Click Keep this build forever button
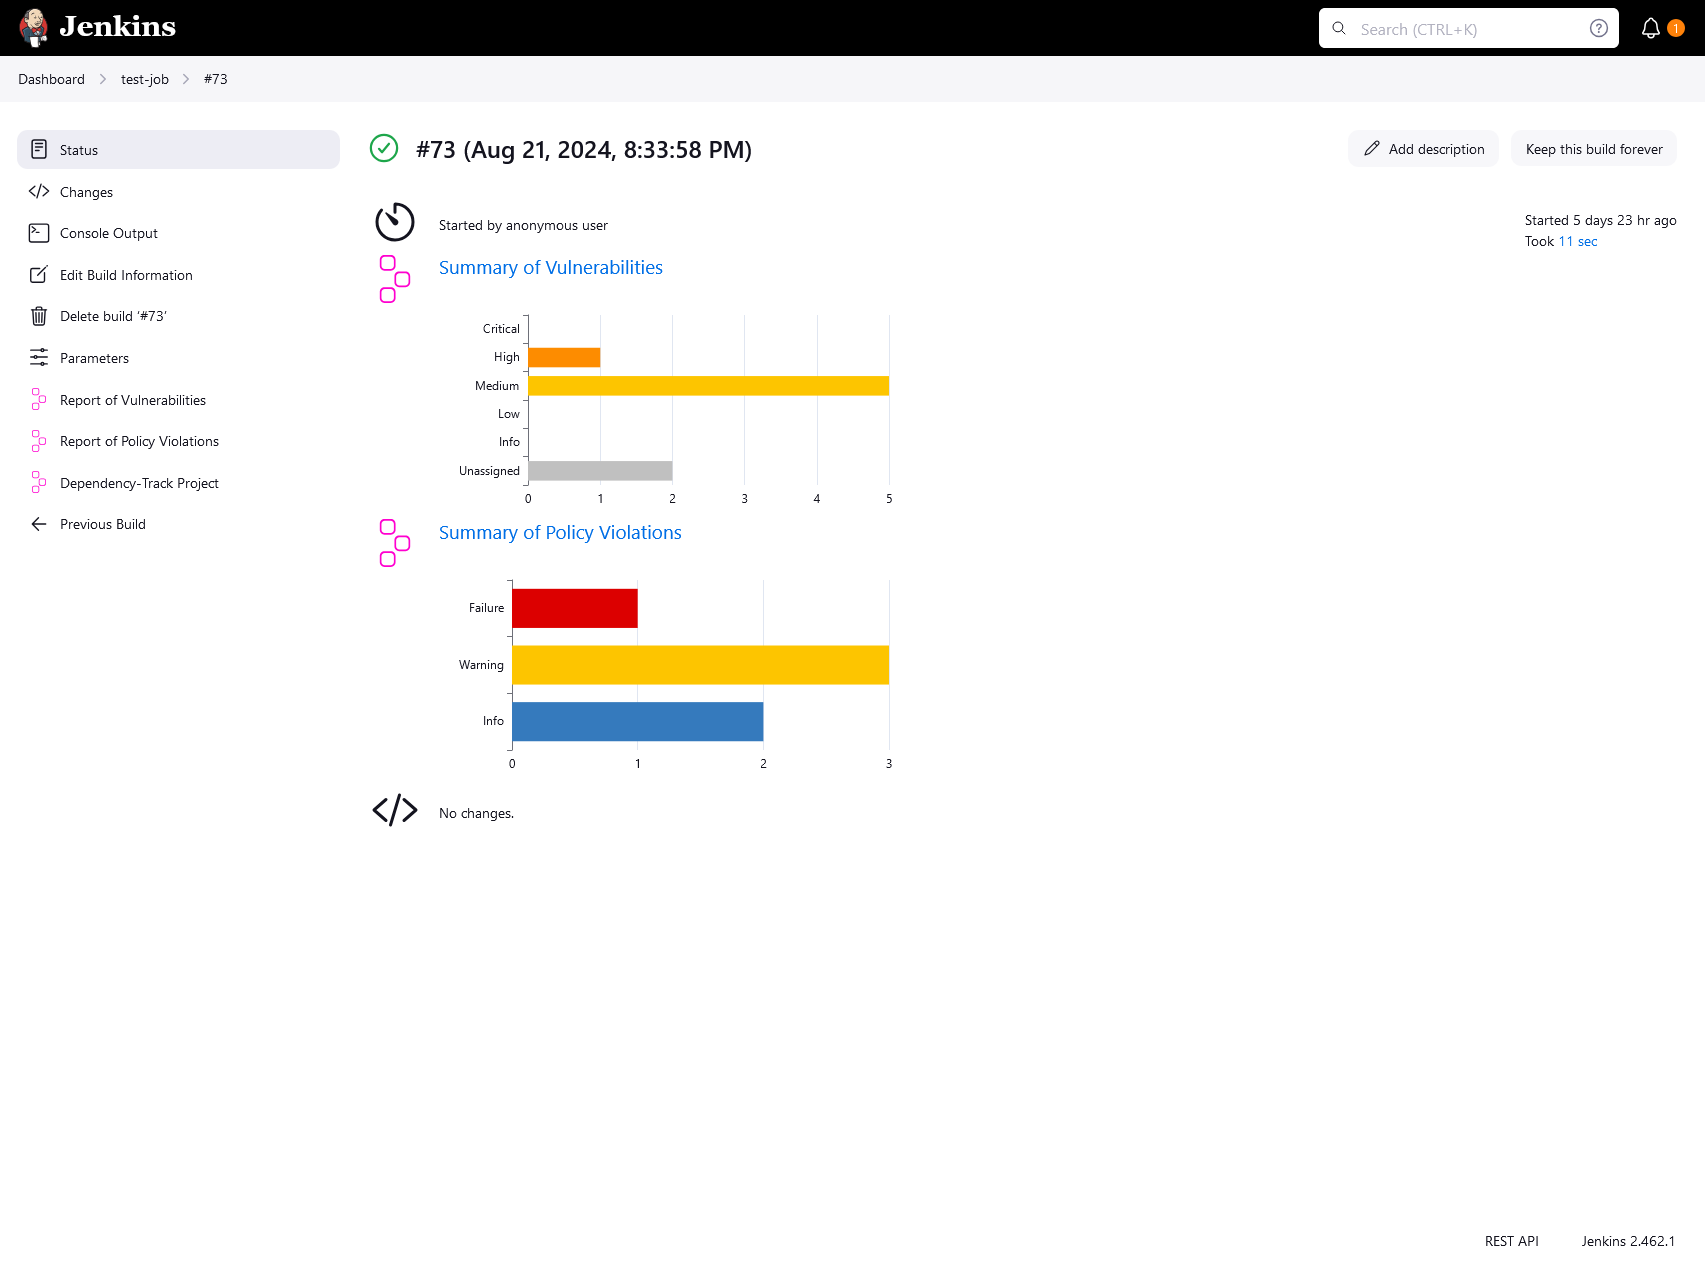This screenshot has height=1273, width=1705. coord(1594,148)
